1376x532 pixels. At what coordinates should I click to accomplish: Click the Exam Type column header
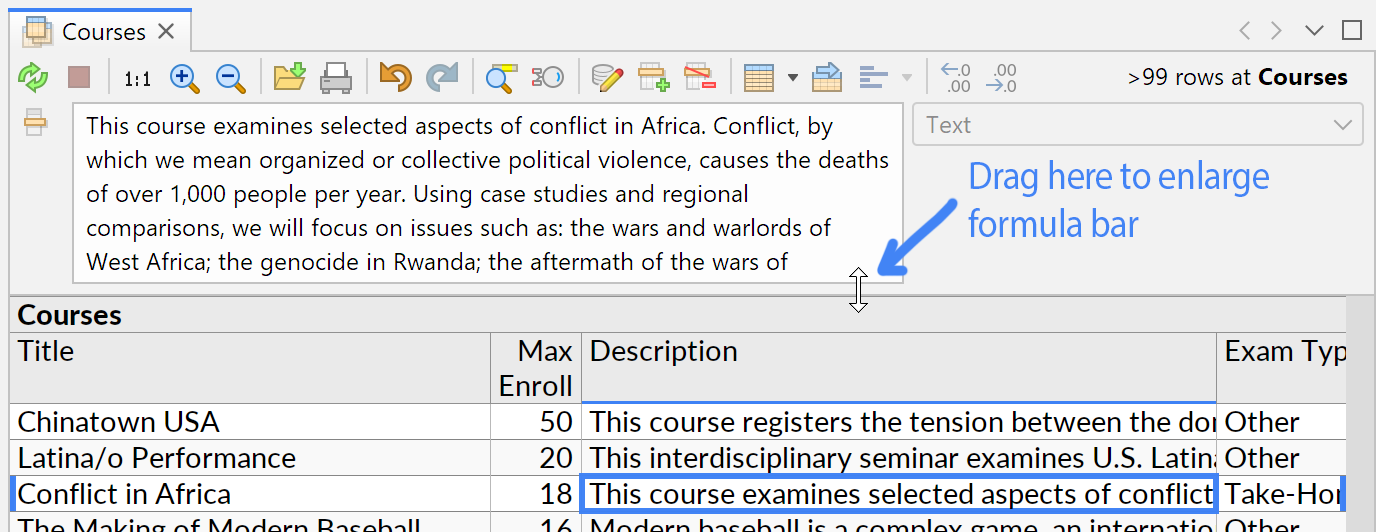[1281, 368]
